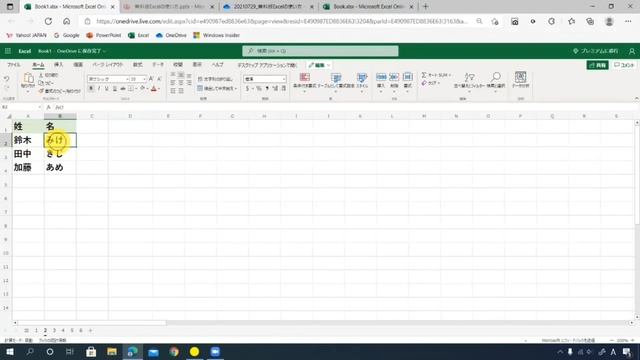Switch to the Help ribbon tab

point(218,65)
